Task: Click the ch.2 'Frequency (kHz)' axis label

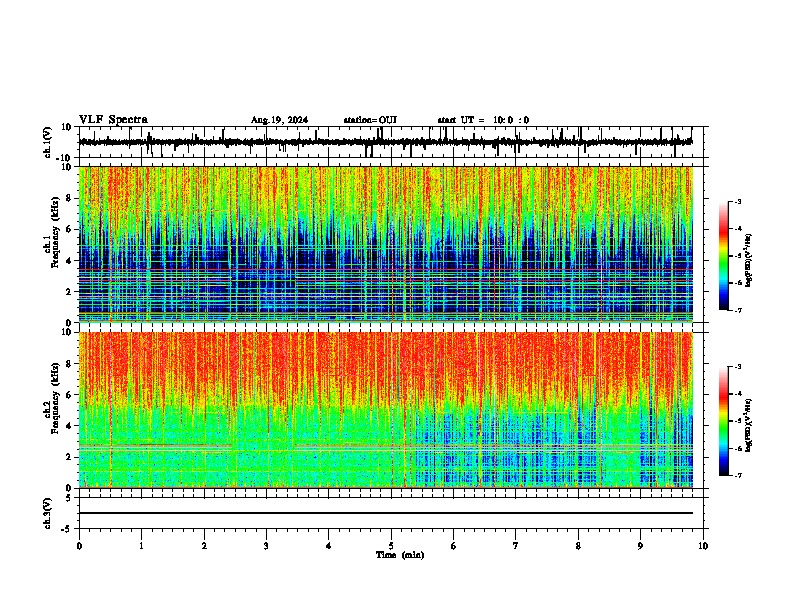Action: tap(56, 398)
